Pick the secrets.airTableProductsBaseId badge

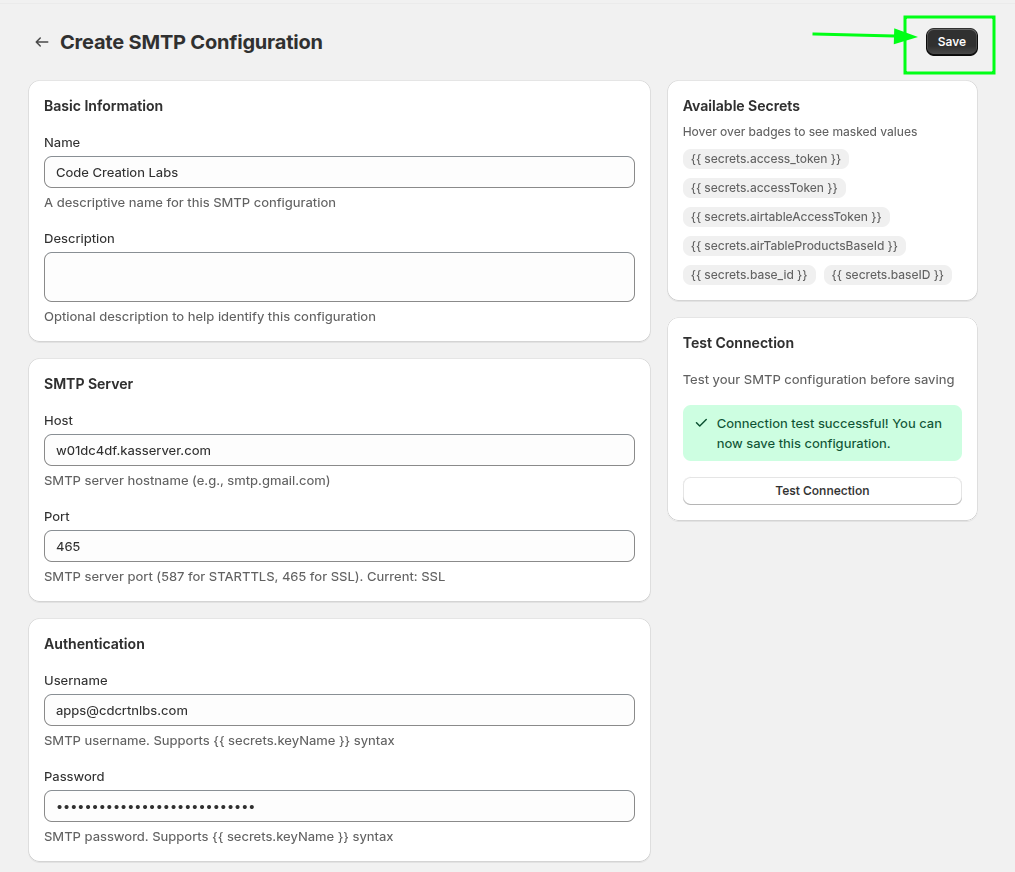794,246
